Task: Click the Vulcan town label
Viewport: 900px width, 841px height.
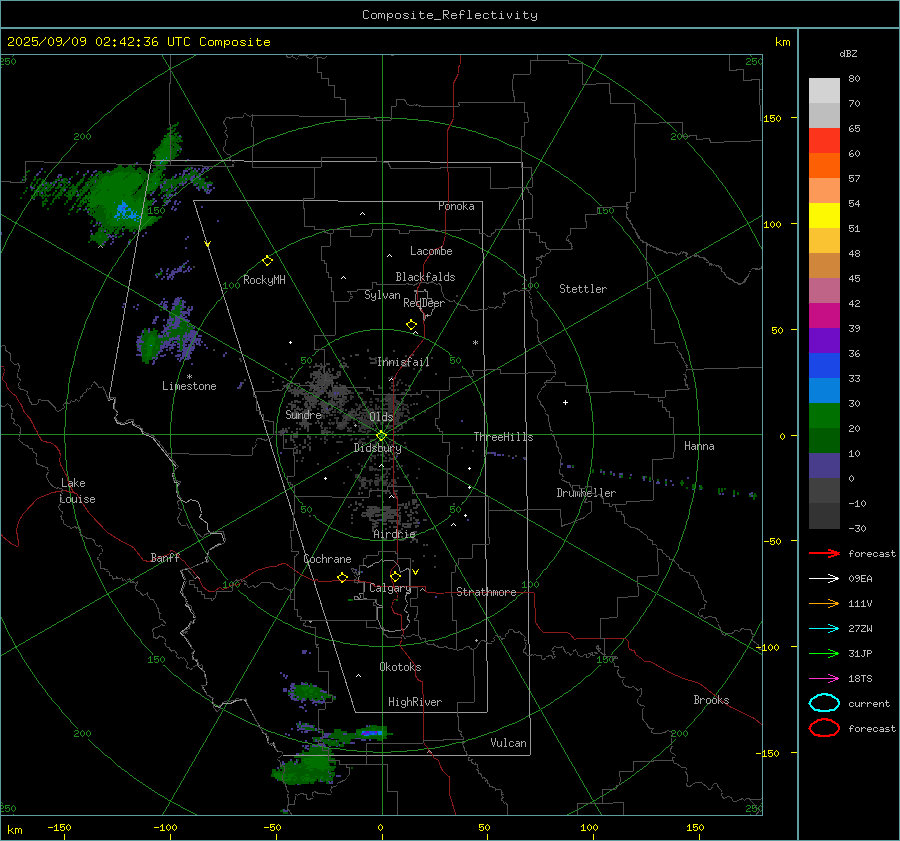Action: (x=509, y=743)
